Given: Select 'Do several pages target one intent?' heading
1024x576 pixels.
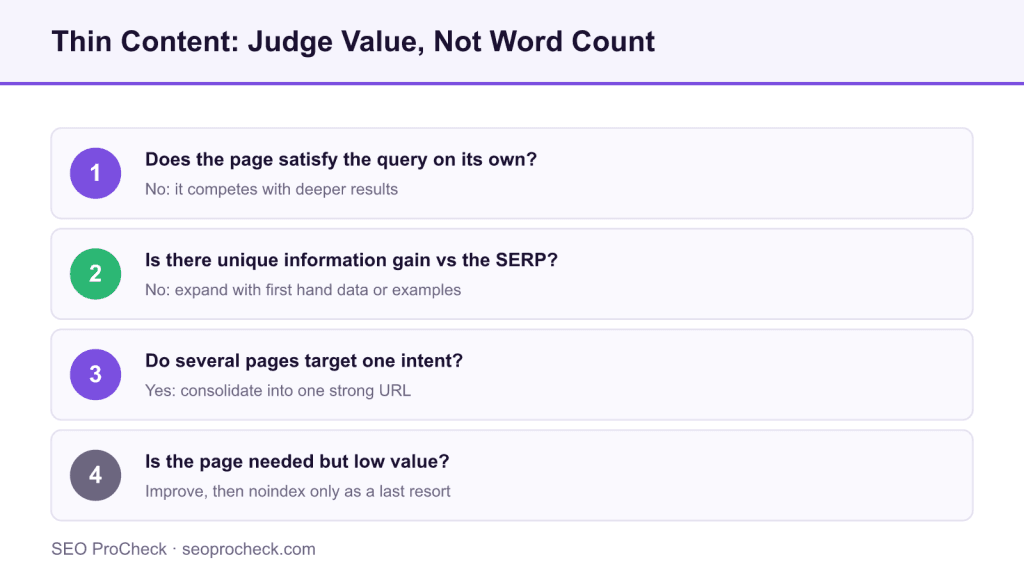Looking at the screenshot, I should [x=304, y=360].
